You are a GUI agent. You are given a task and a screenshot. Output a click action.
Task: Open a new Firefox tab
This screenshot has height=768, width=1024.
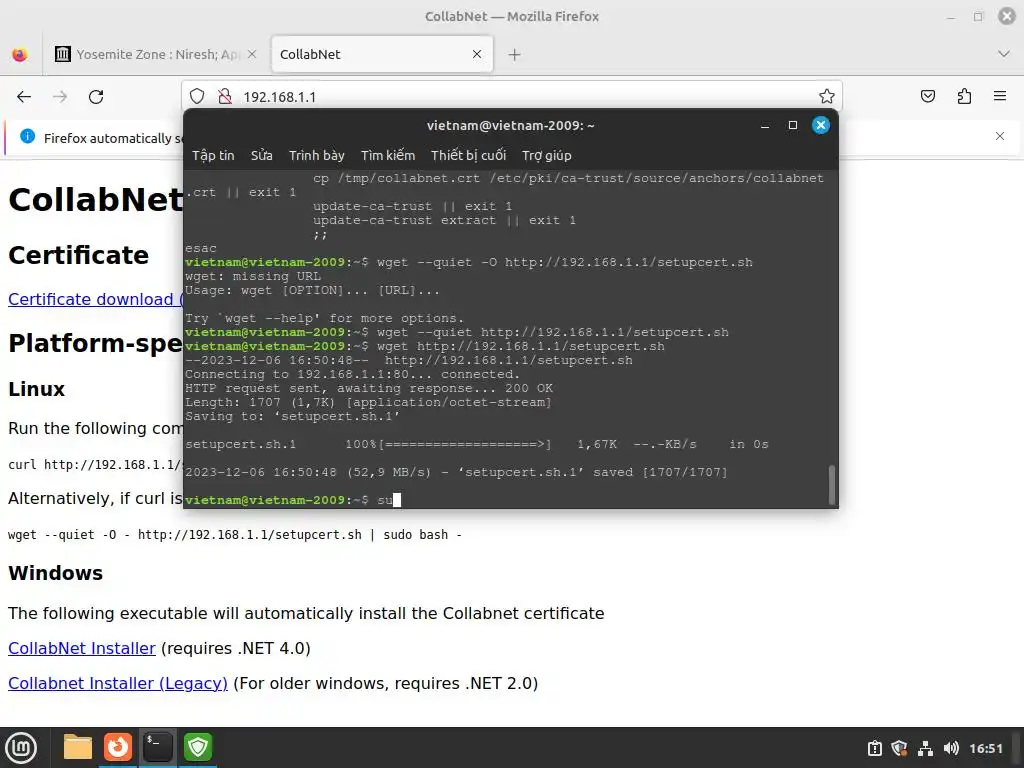[x=515, y=55]
